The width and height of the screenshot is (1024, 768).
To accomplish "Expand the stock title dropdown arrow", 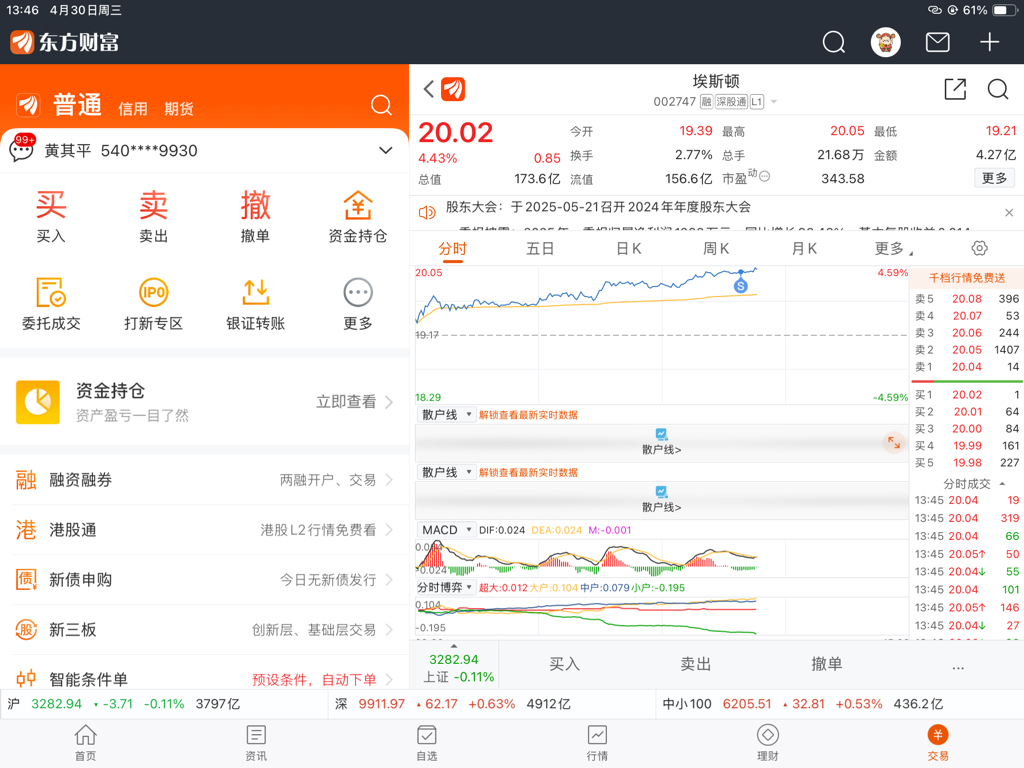I will (x=774, y=102).
